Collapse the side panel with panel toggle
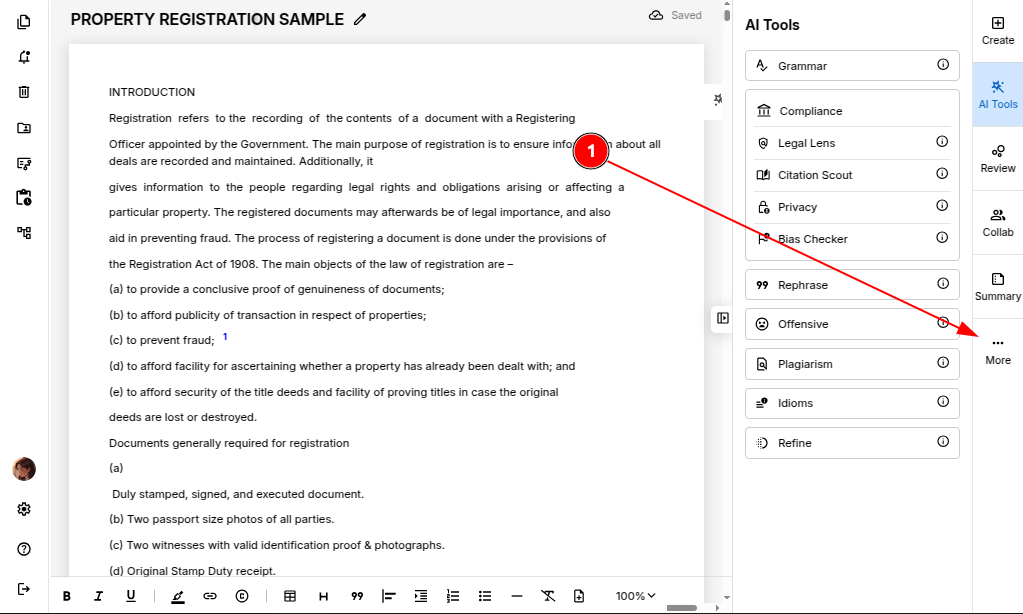 (x=722, y=318)
